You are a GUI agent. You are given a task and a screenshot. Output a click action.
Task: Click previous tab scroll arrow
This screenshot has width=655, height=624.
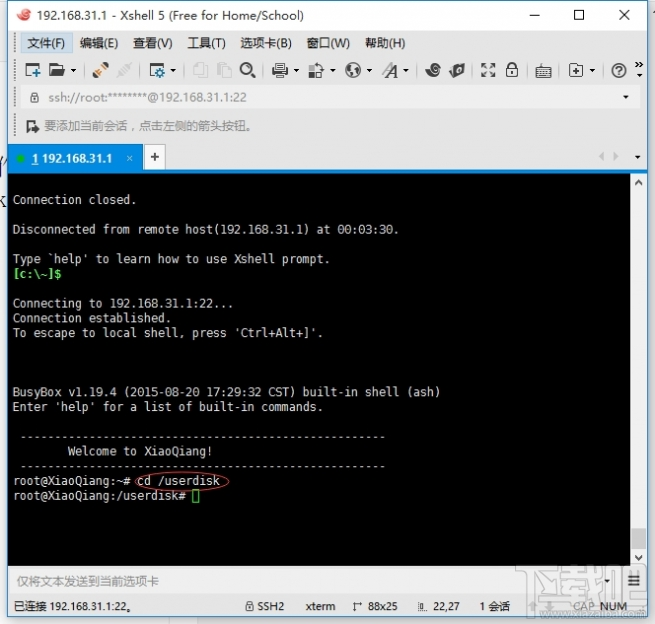tap(602, 157)
